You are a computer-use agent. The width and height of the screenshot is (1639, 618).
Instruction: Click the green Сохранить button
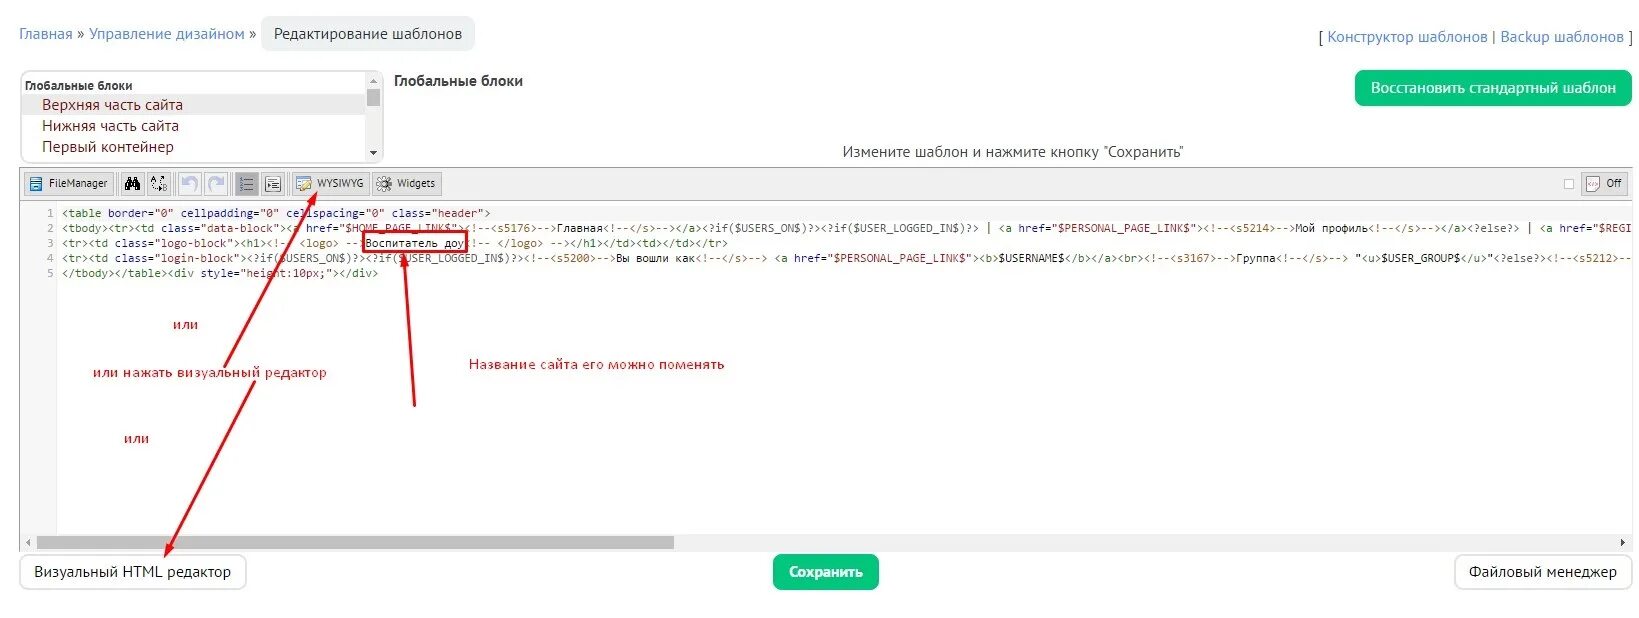(x=826, y=572)
